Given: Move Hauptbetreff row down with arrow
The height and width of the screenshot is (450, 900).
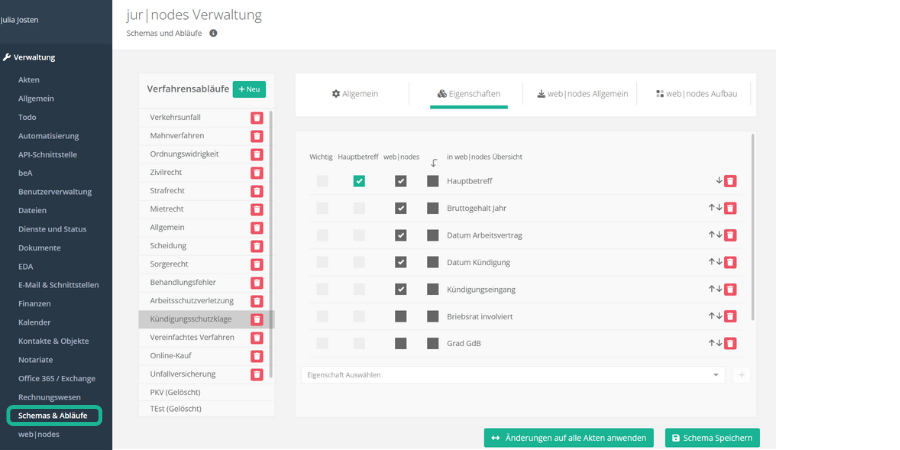Looking at the screenshot, I should pos(718,181).
